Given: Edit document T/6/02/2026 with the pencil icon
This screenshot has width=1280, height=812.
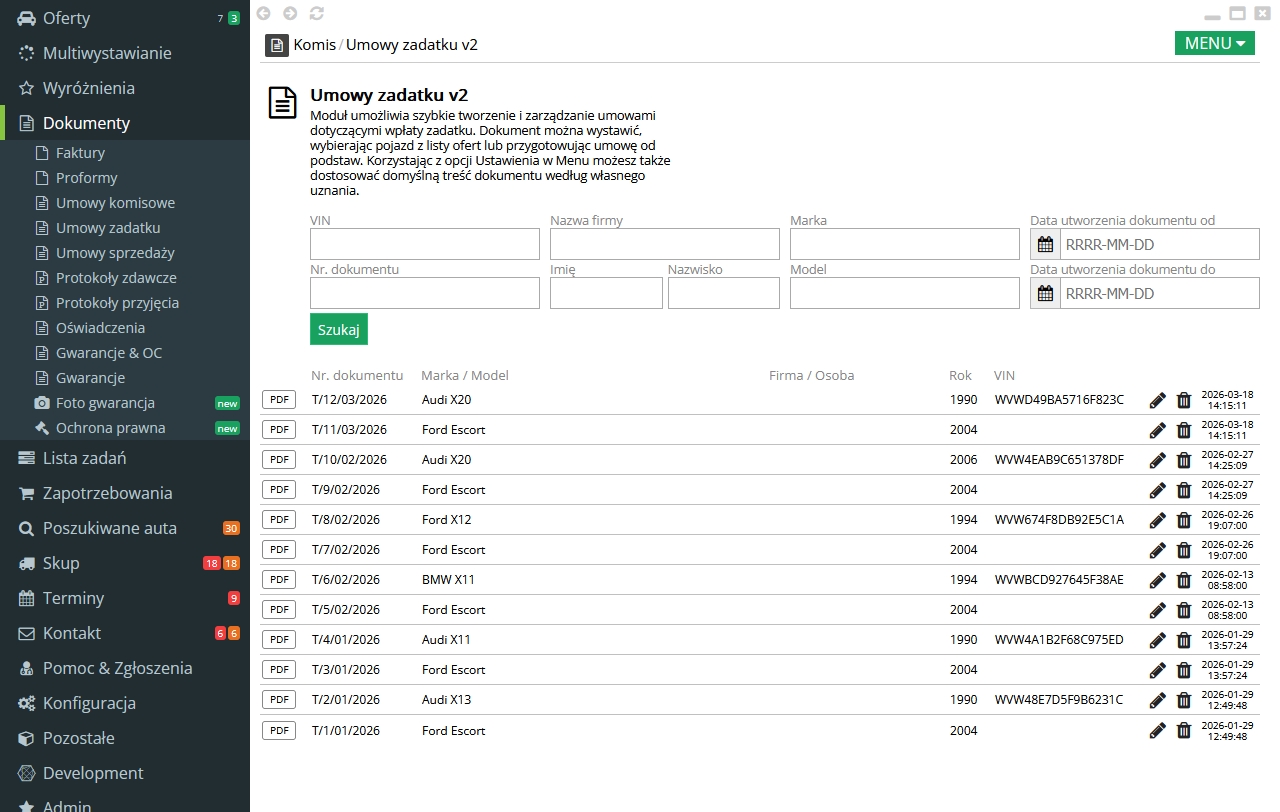Looking at the screenshot, I should 1157,580.
